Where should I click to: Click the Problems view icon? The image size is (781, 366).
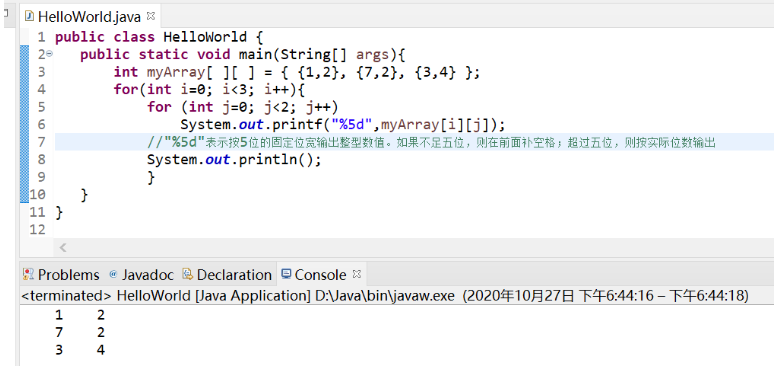(x=29, y=274)
